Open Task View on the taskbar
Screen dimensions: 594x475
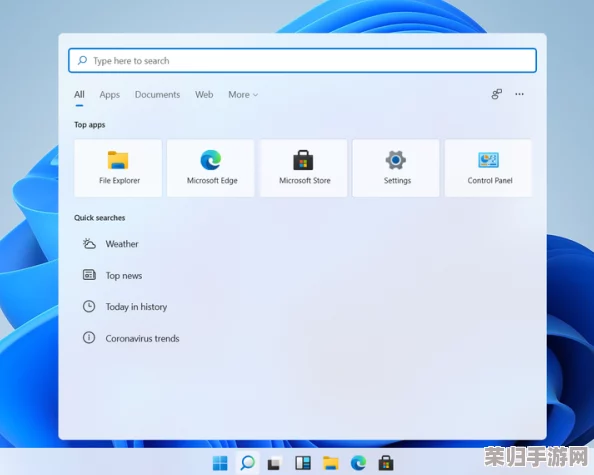click(275, 463)
